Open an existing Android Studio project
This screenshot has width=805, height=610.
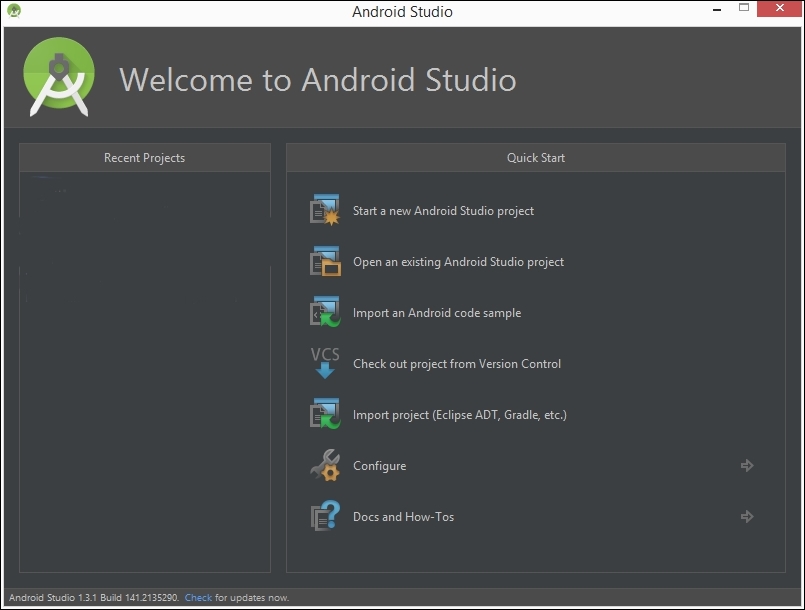point(458,262)
